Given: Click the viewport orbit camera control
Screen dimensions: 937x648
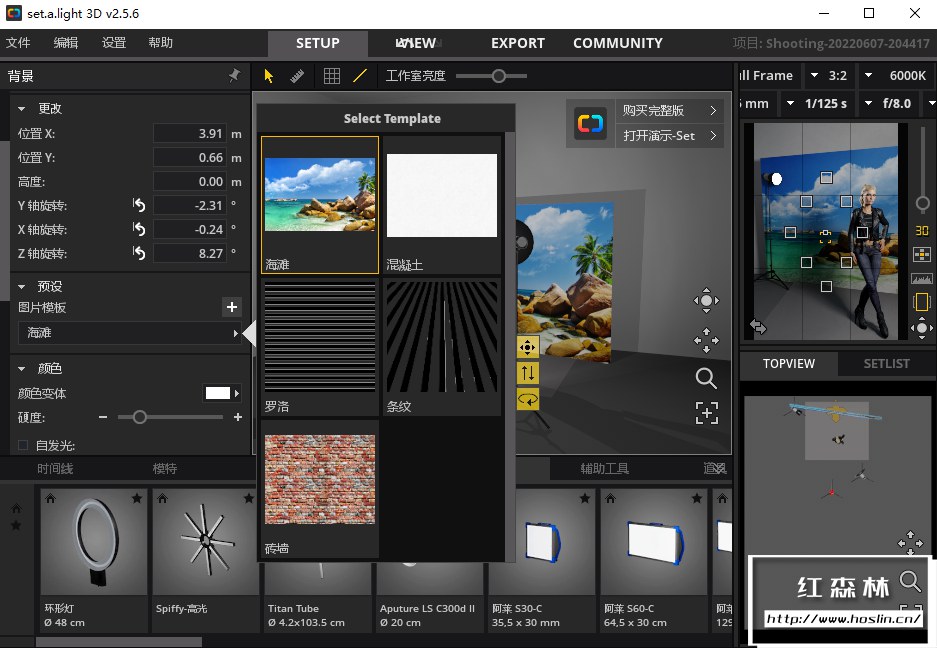Looking at the screenshot, I should click(706, 301).
